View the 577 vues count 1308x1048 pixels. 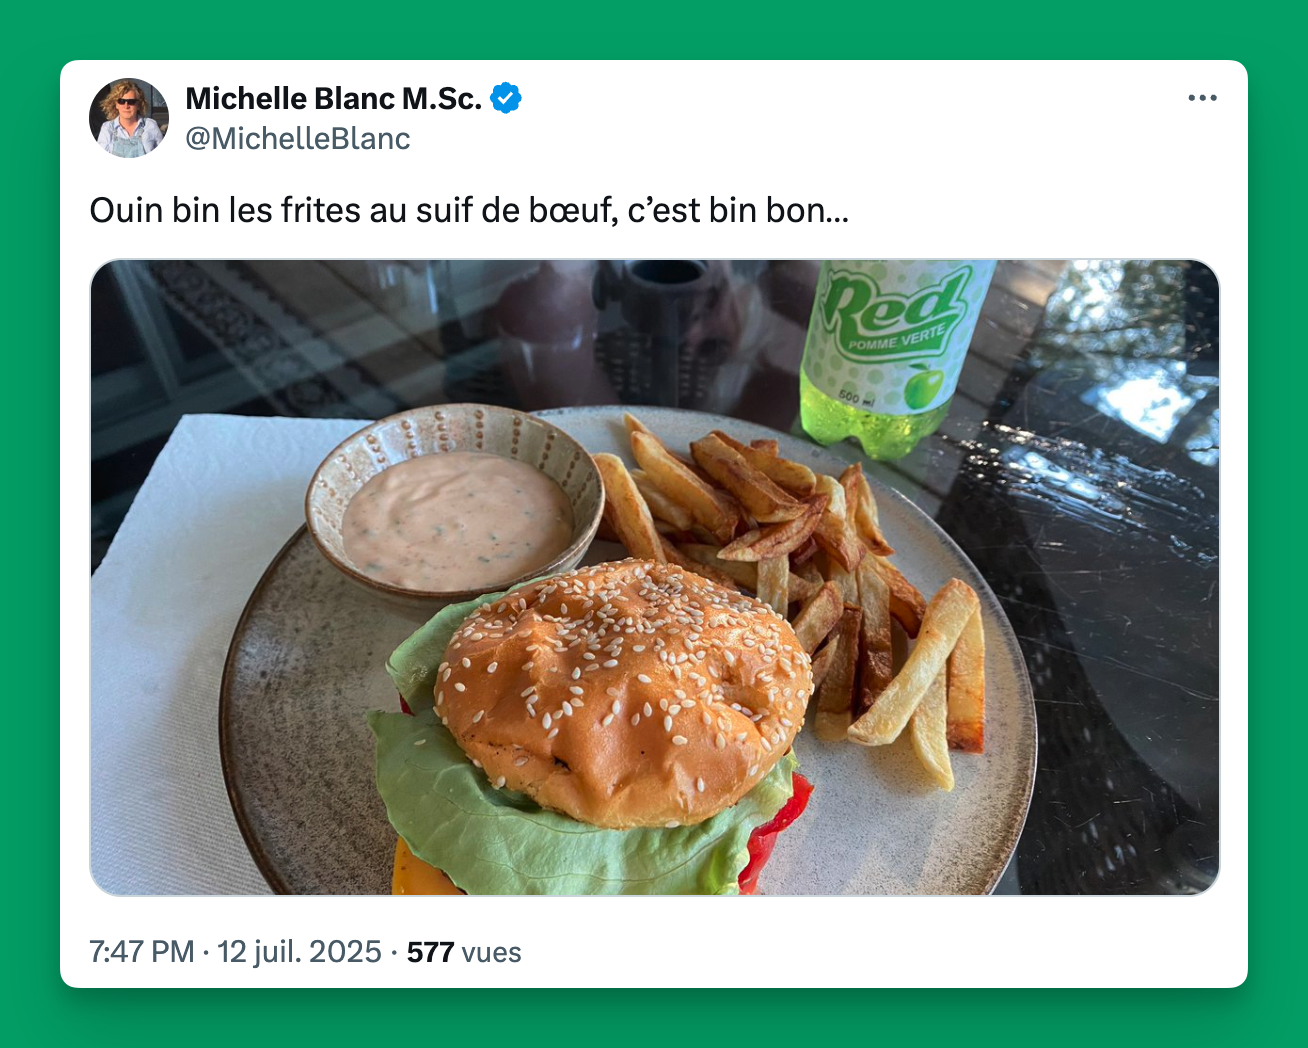[x=464, y=951]
